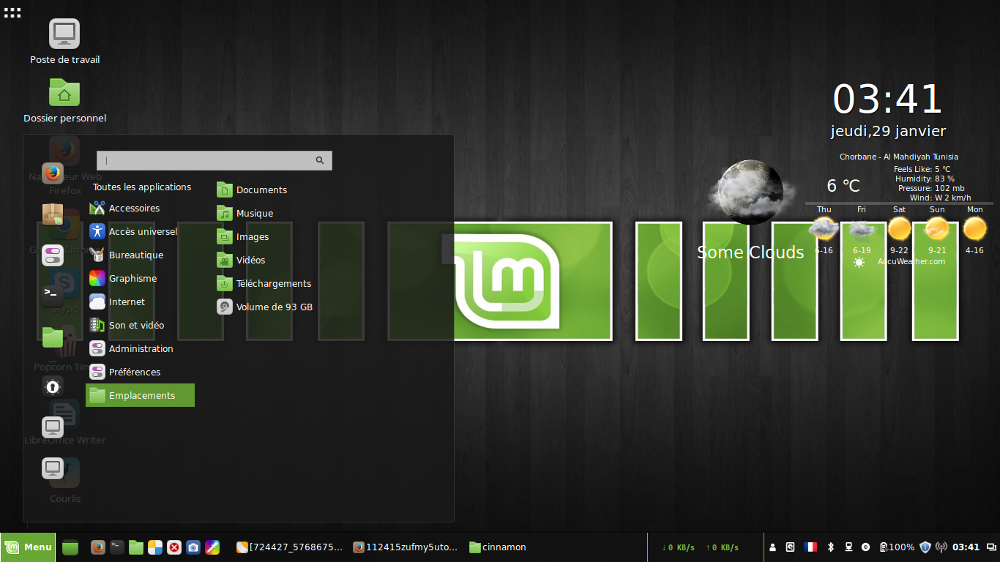Viewport: 1000px width, 562px height.
Task: Click the Thu forecast icon
Action: click(x=823, y=228)
